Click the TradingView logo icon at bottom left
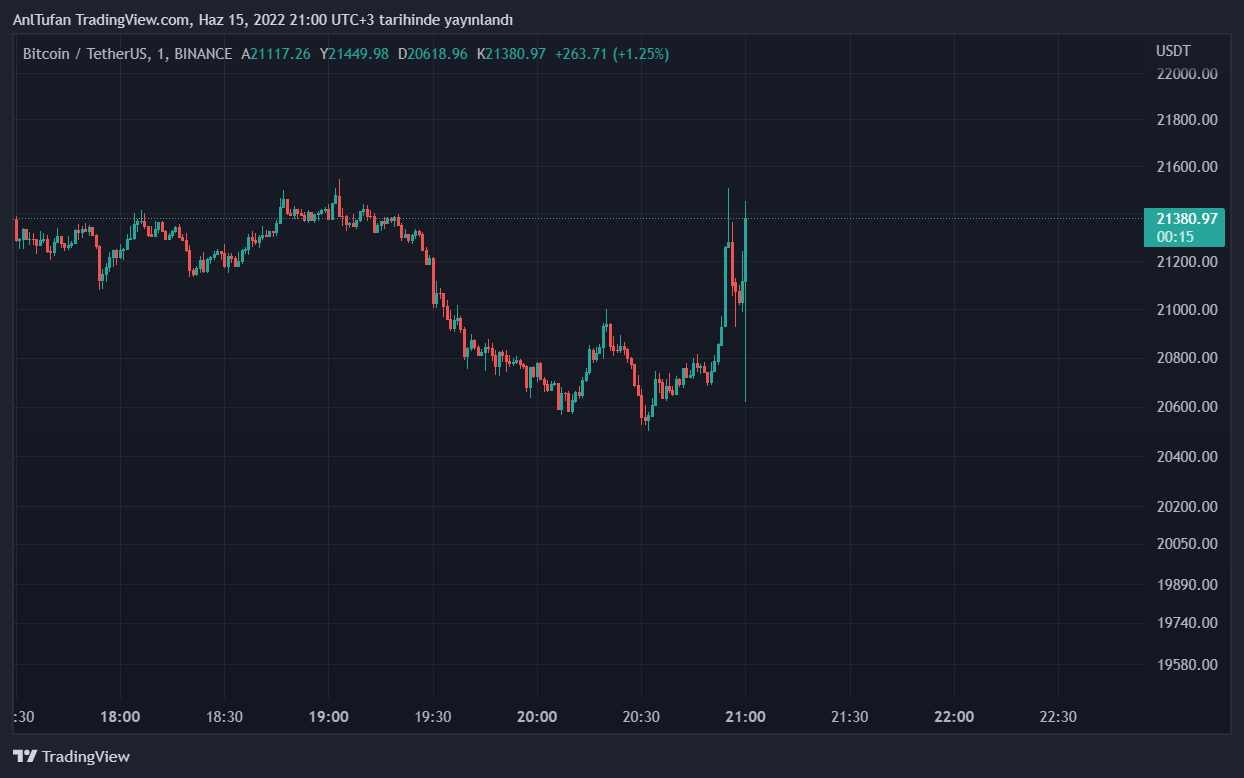 tap(25, 757)
